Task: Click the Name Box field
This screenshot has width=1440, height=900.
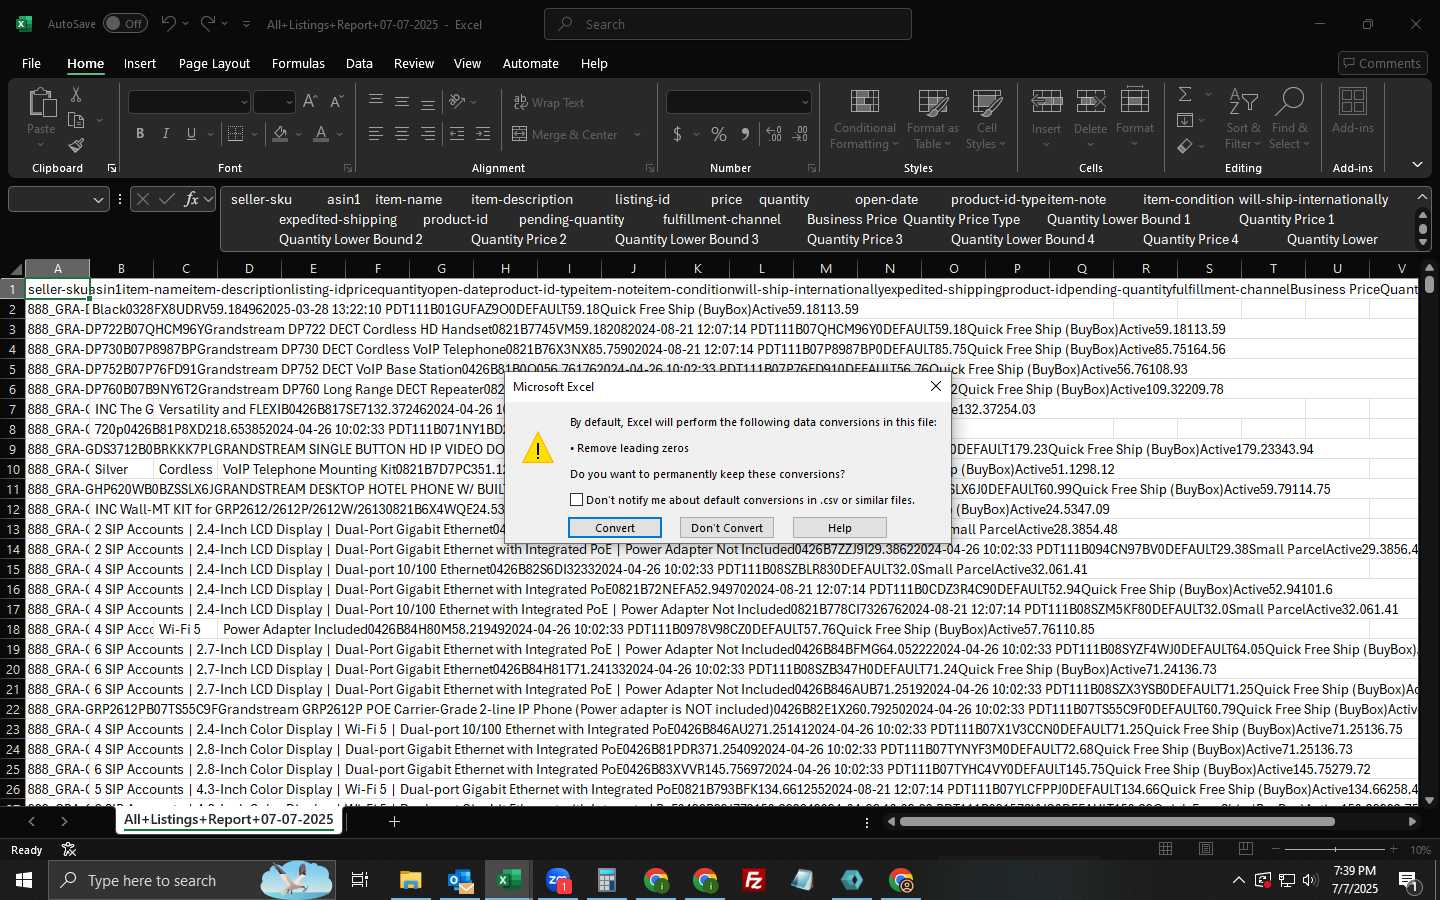Action: point(58,199)
